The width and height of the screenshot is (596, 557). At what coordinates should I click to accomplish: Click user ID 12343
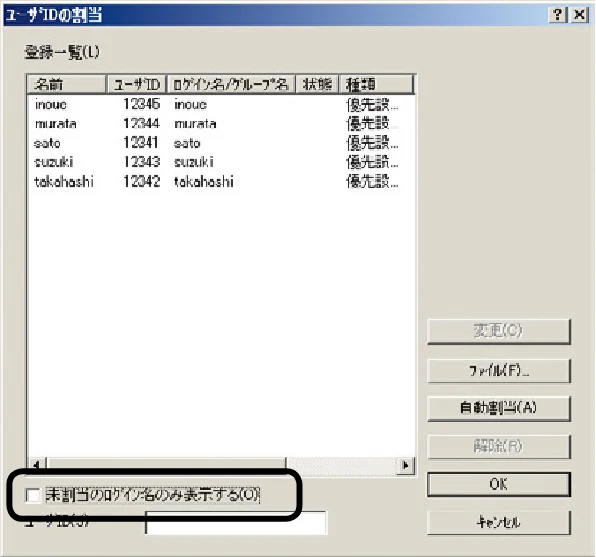coord(141,162)
